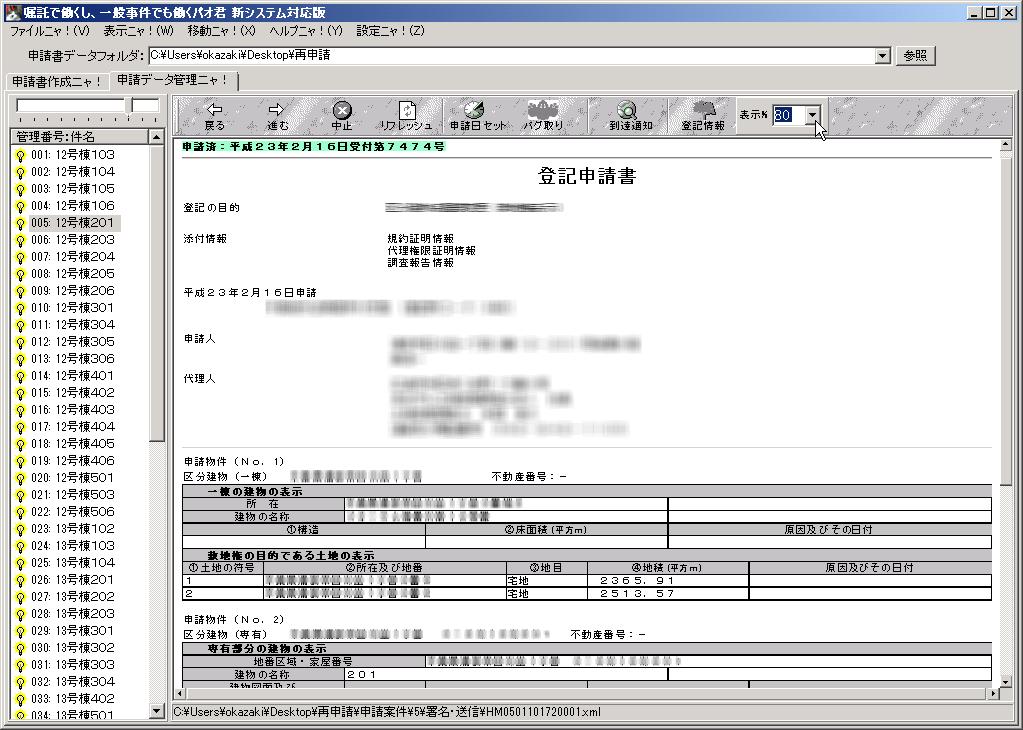1023x730 pixels.
Task: Select list item 028: 13号棟203
Action: pyautogui.click(x=72, y=614)
